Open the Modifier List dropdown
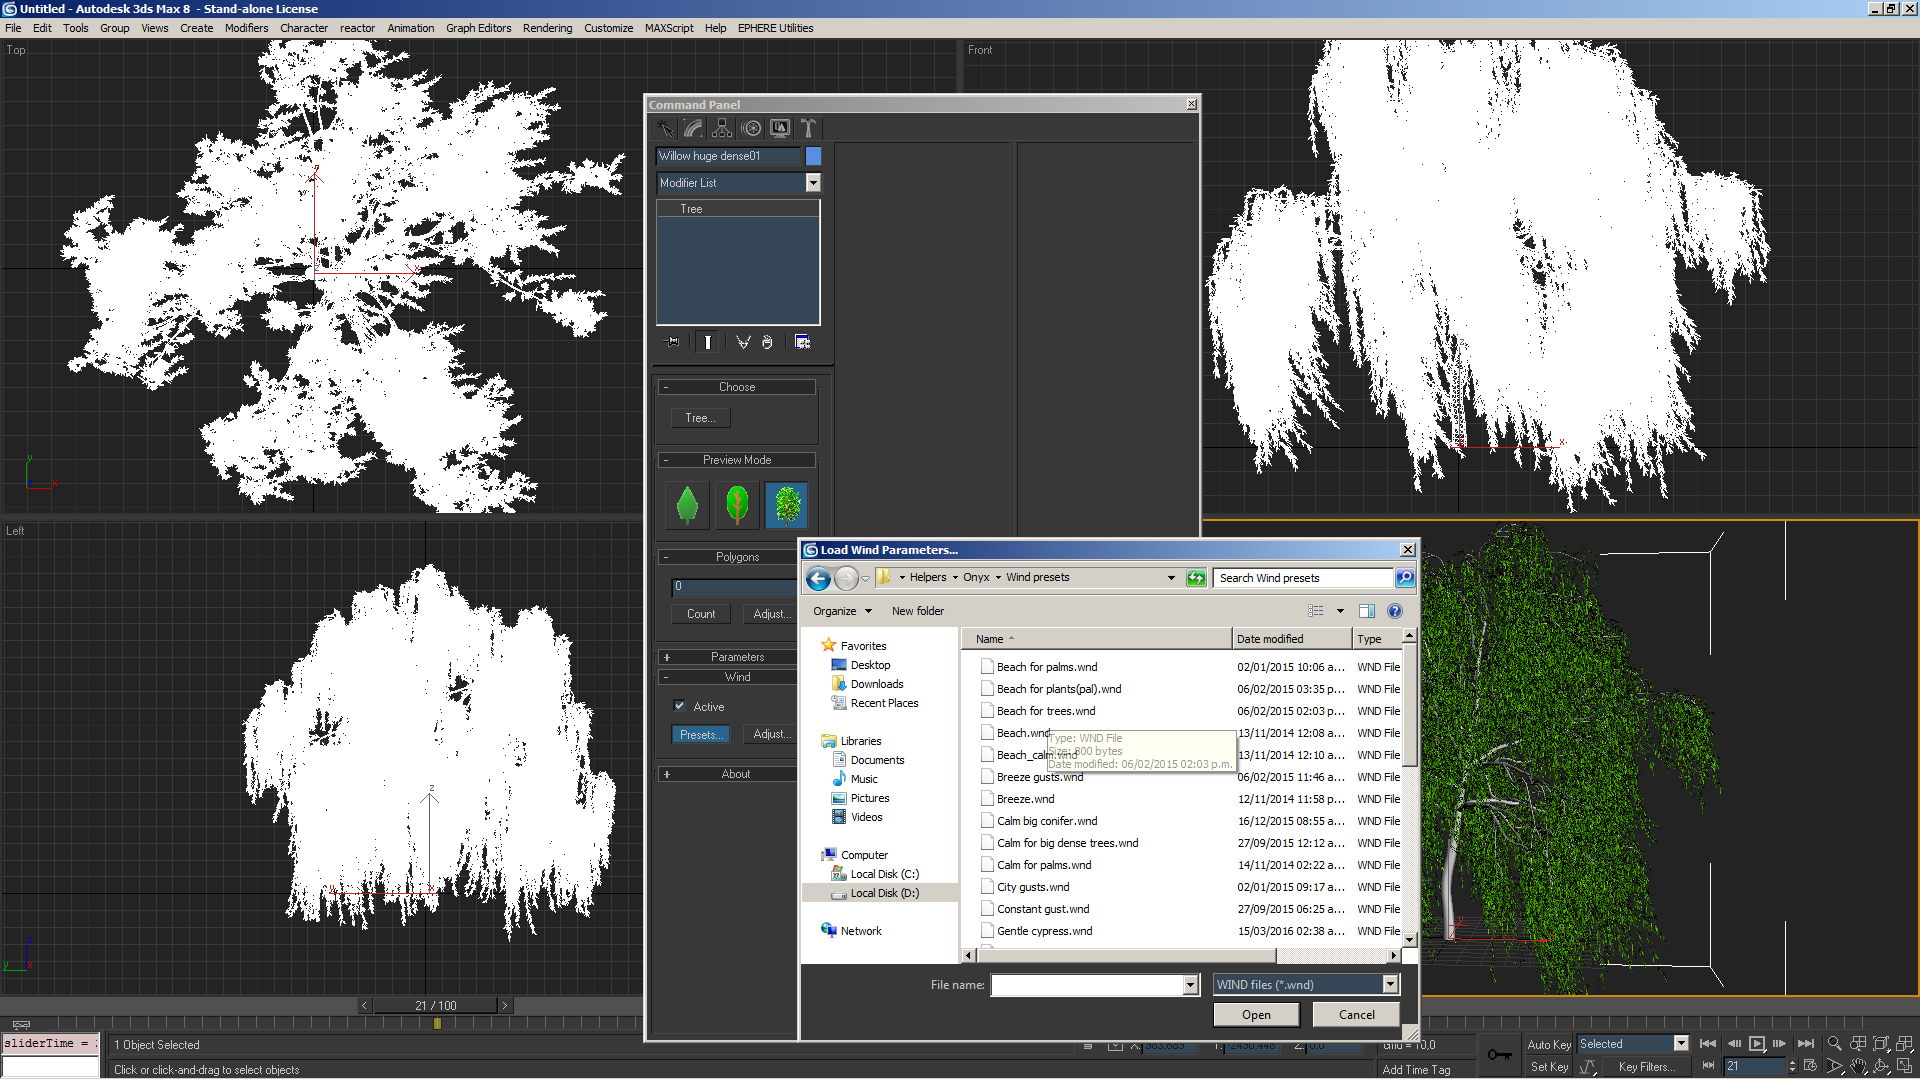This screenshot has height=1080, width=1920. (x=813, y=183)
